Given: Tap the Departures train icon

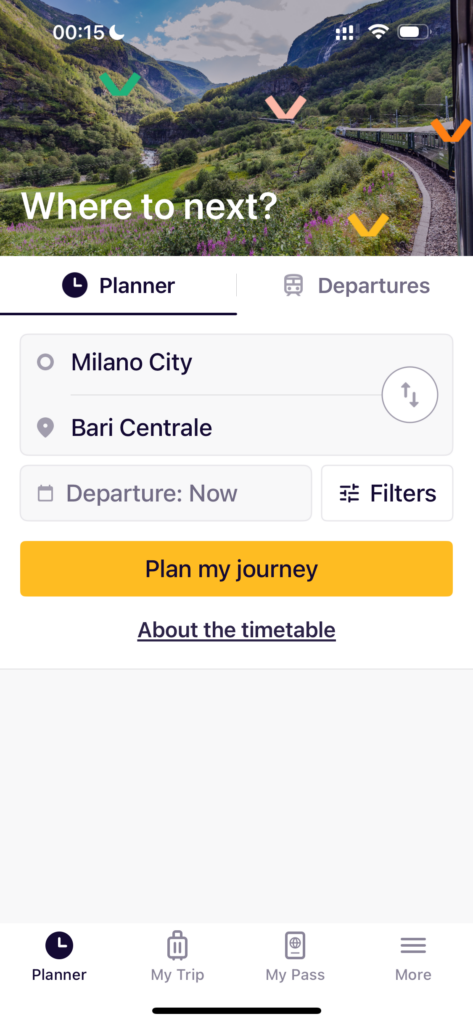Looking at the screenshot, I should point(293,285).
